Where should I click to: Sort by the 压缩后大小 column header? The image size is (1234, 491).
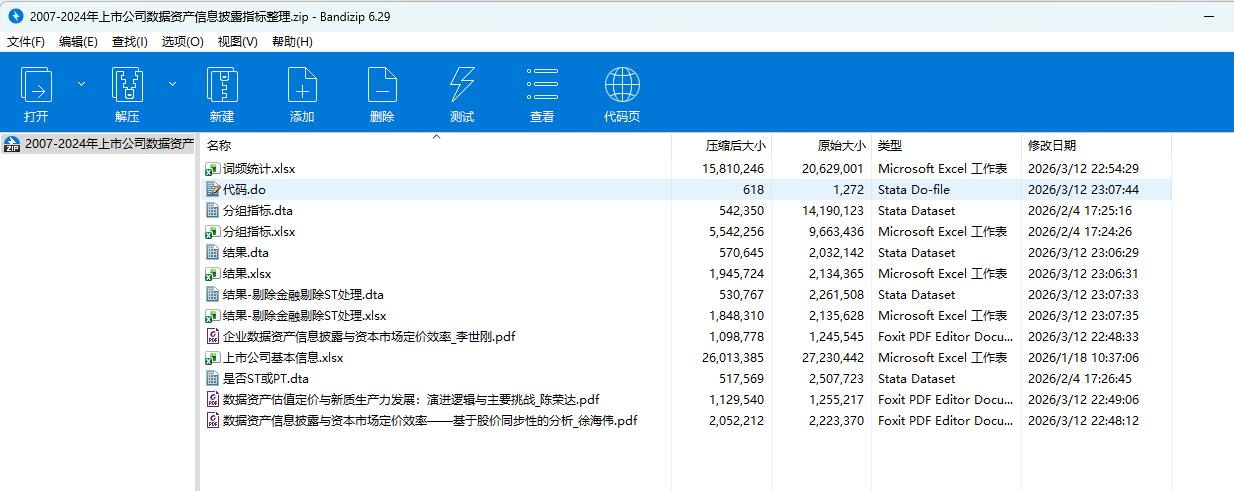tap(736, 146)
